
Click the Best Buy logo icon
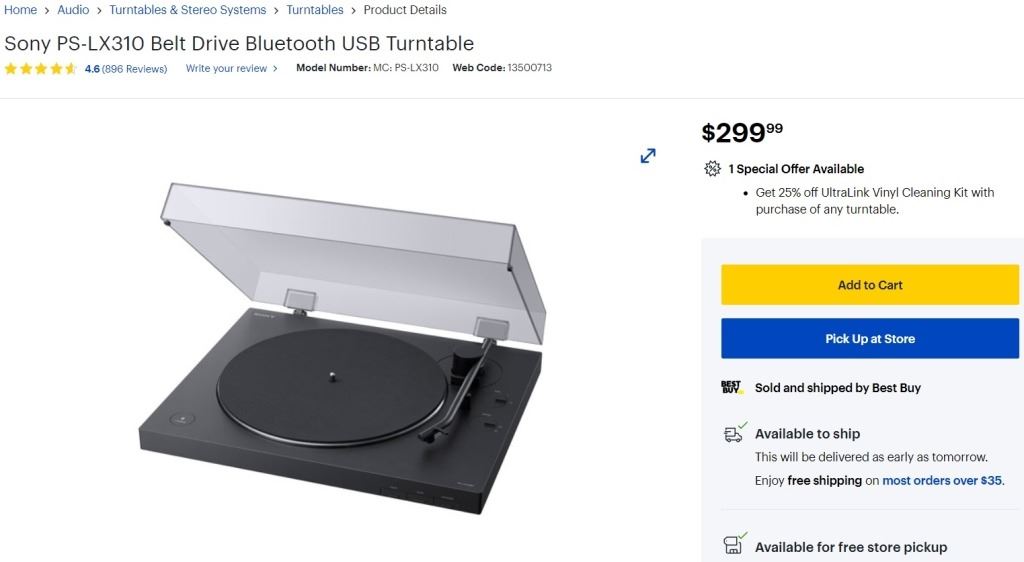click(733, 387)
